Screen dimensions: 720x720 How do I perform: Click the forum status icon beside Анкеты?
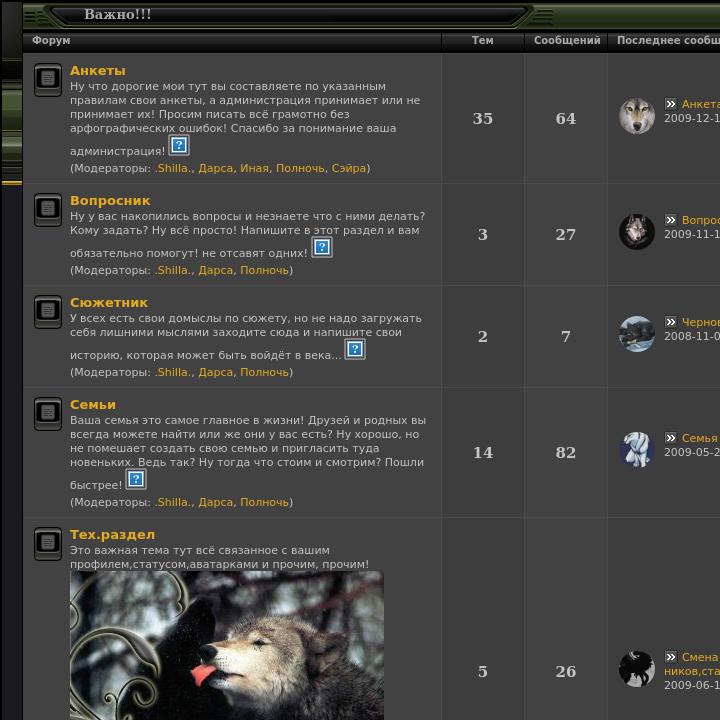tap(48, 79)
